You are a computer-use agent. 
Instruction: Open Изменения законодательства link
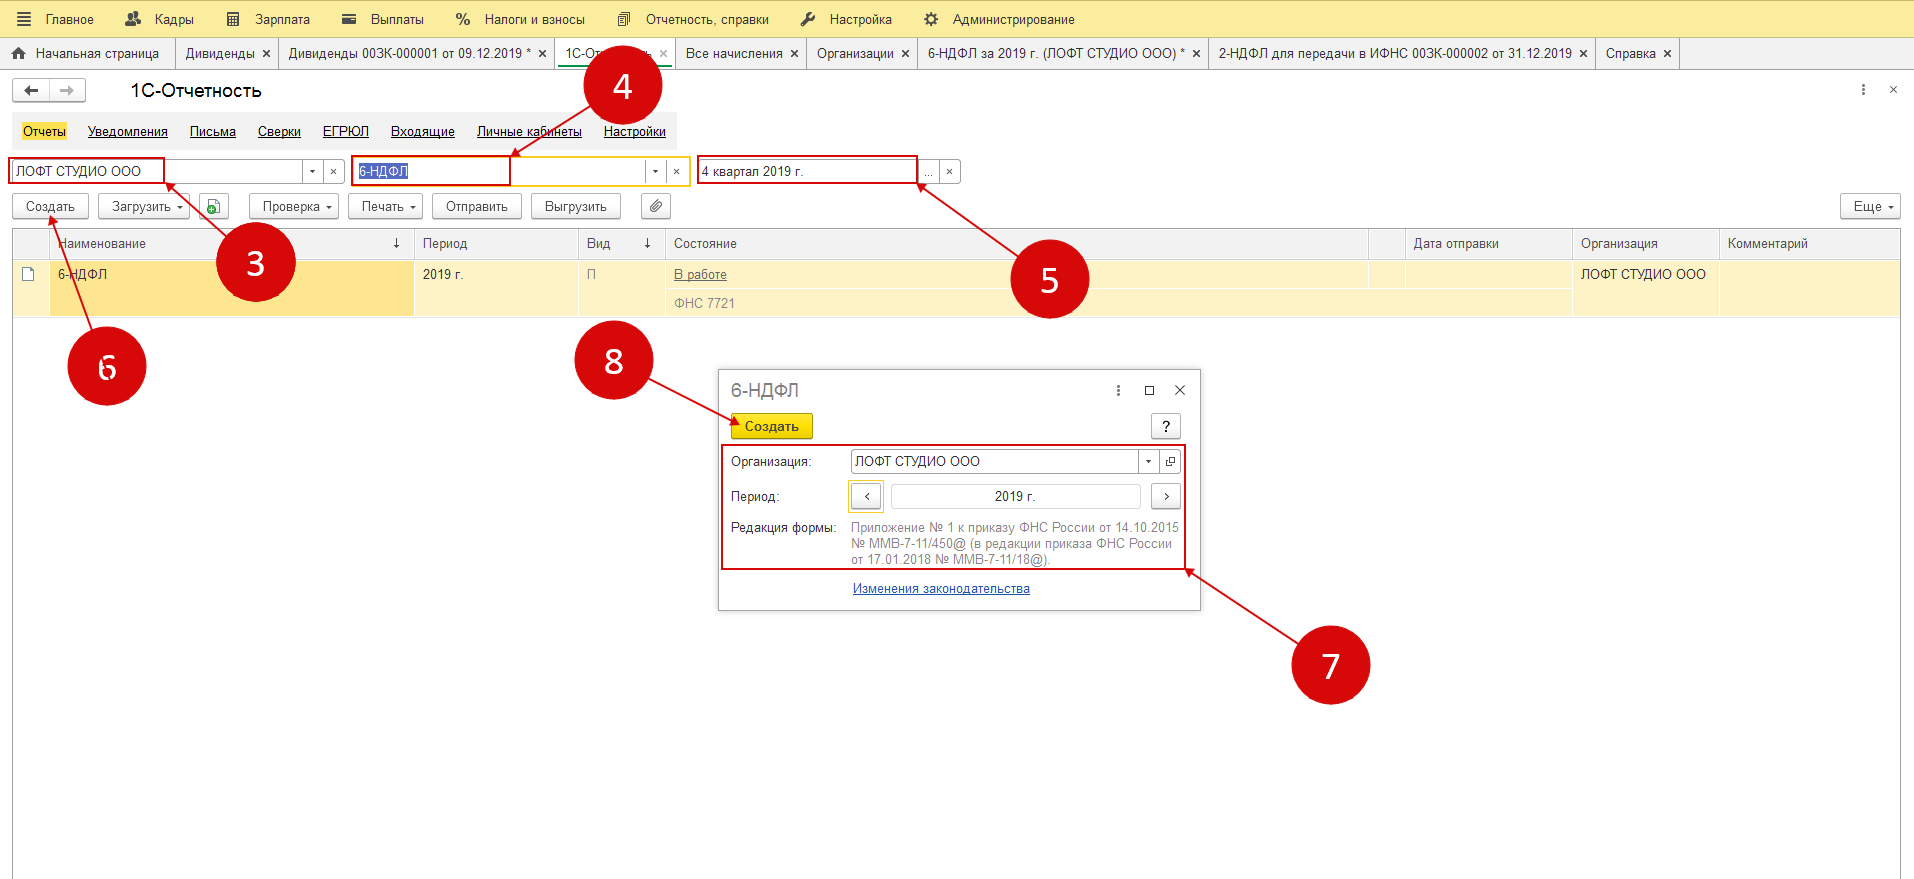coord(941,588)
